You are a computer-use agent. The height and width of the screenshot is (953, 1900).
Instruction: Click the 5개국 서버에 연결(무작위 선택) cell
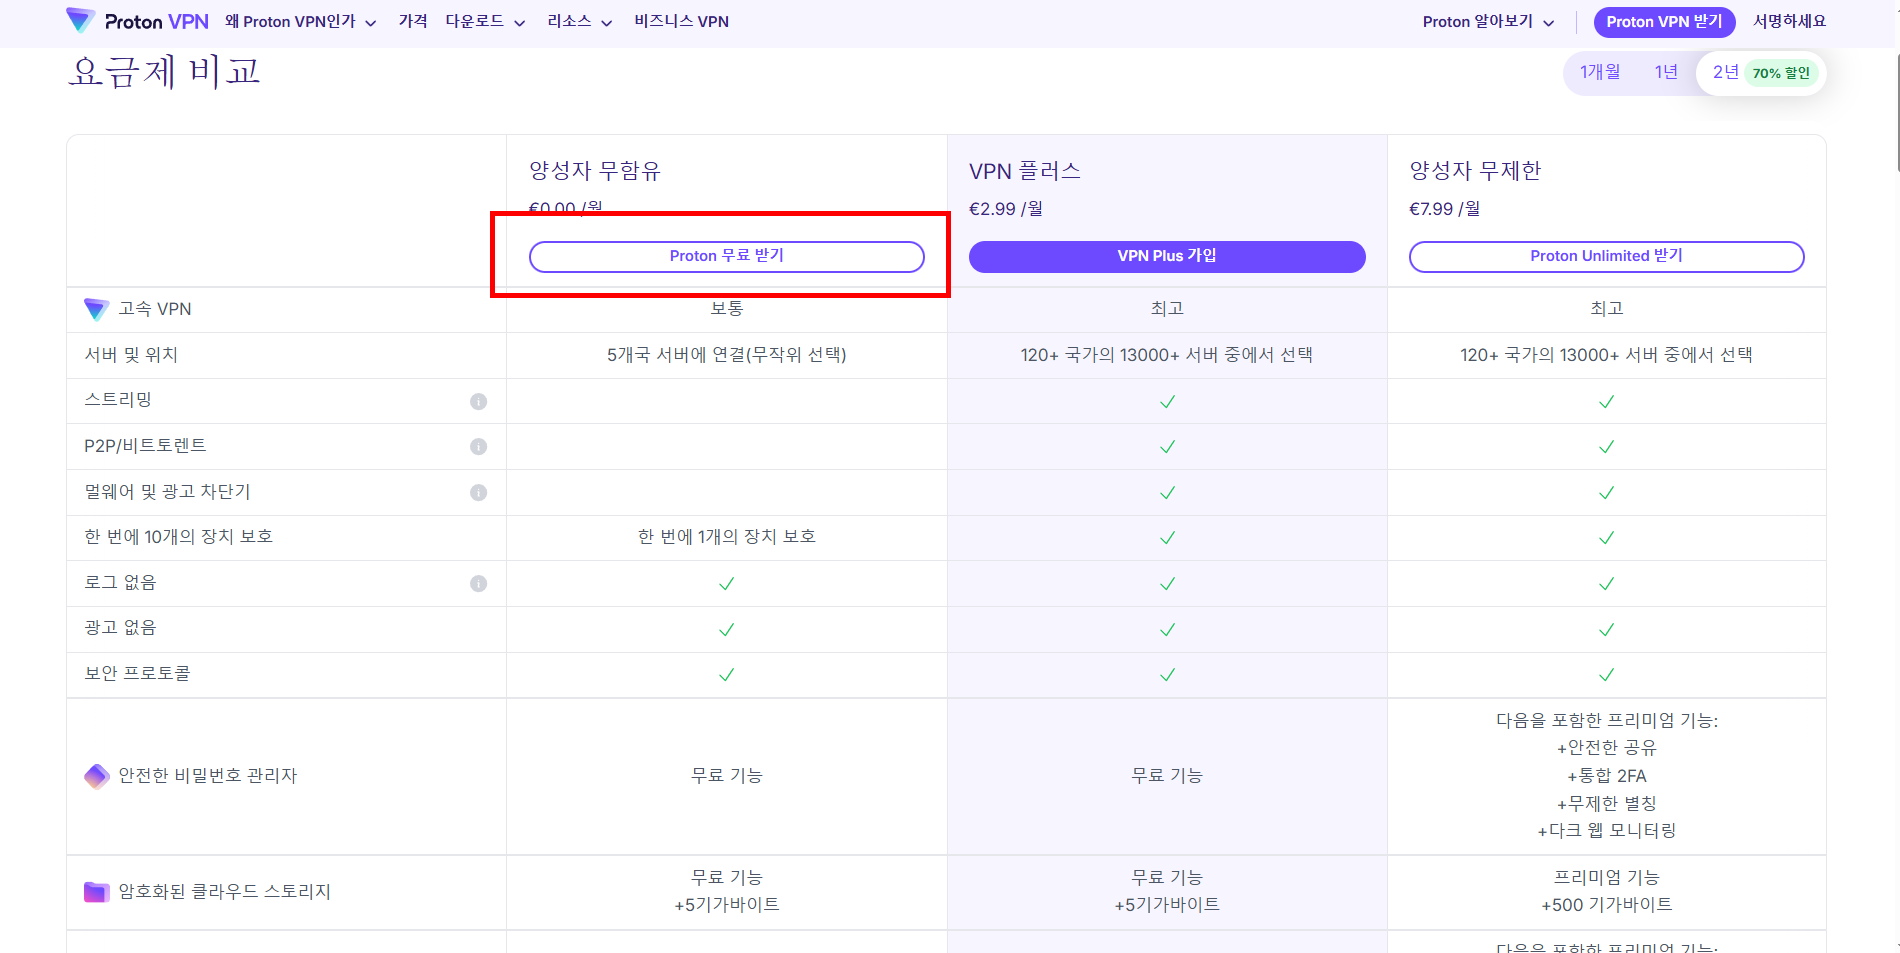tap(727, 355)
